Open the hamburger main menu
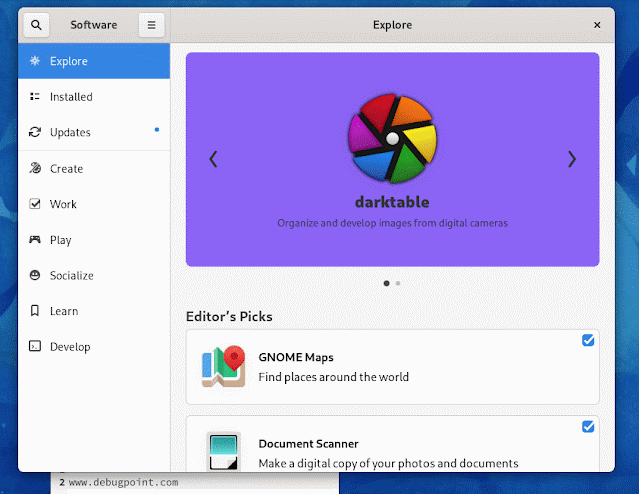 click(x=151, y=25)
